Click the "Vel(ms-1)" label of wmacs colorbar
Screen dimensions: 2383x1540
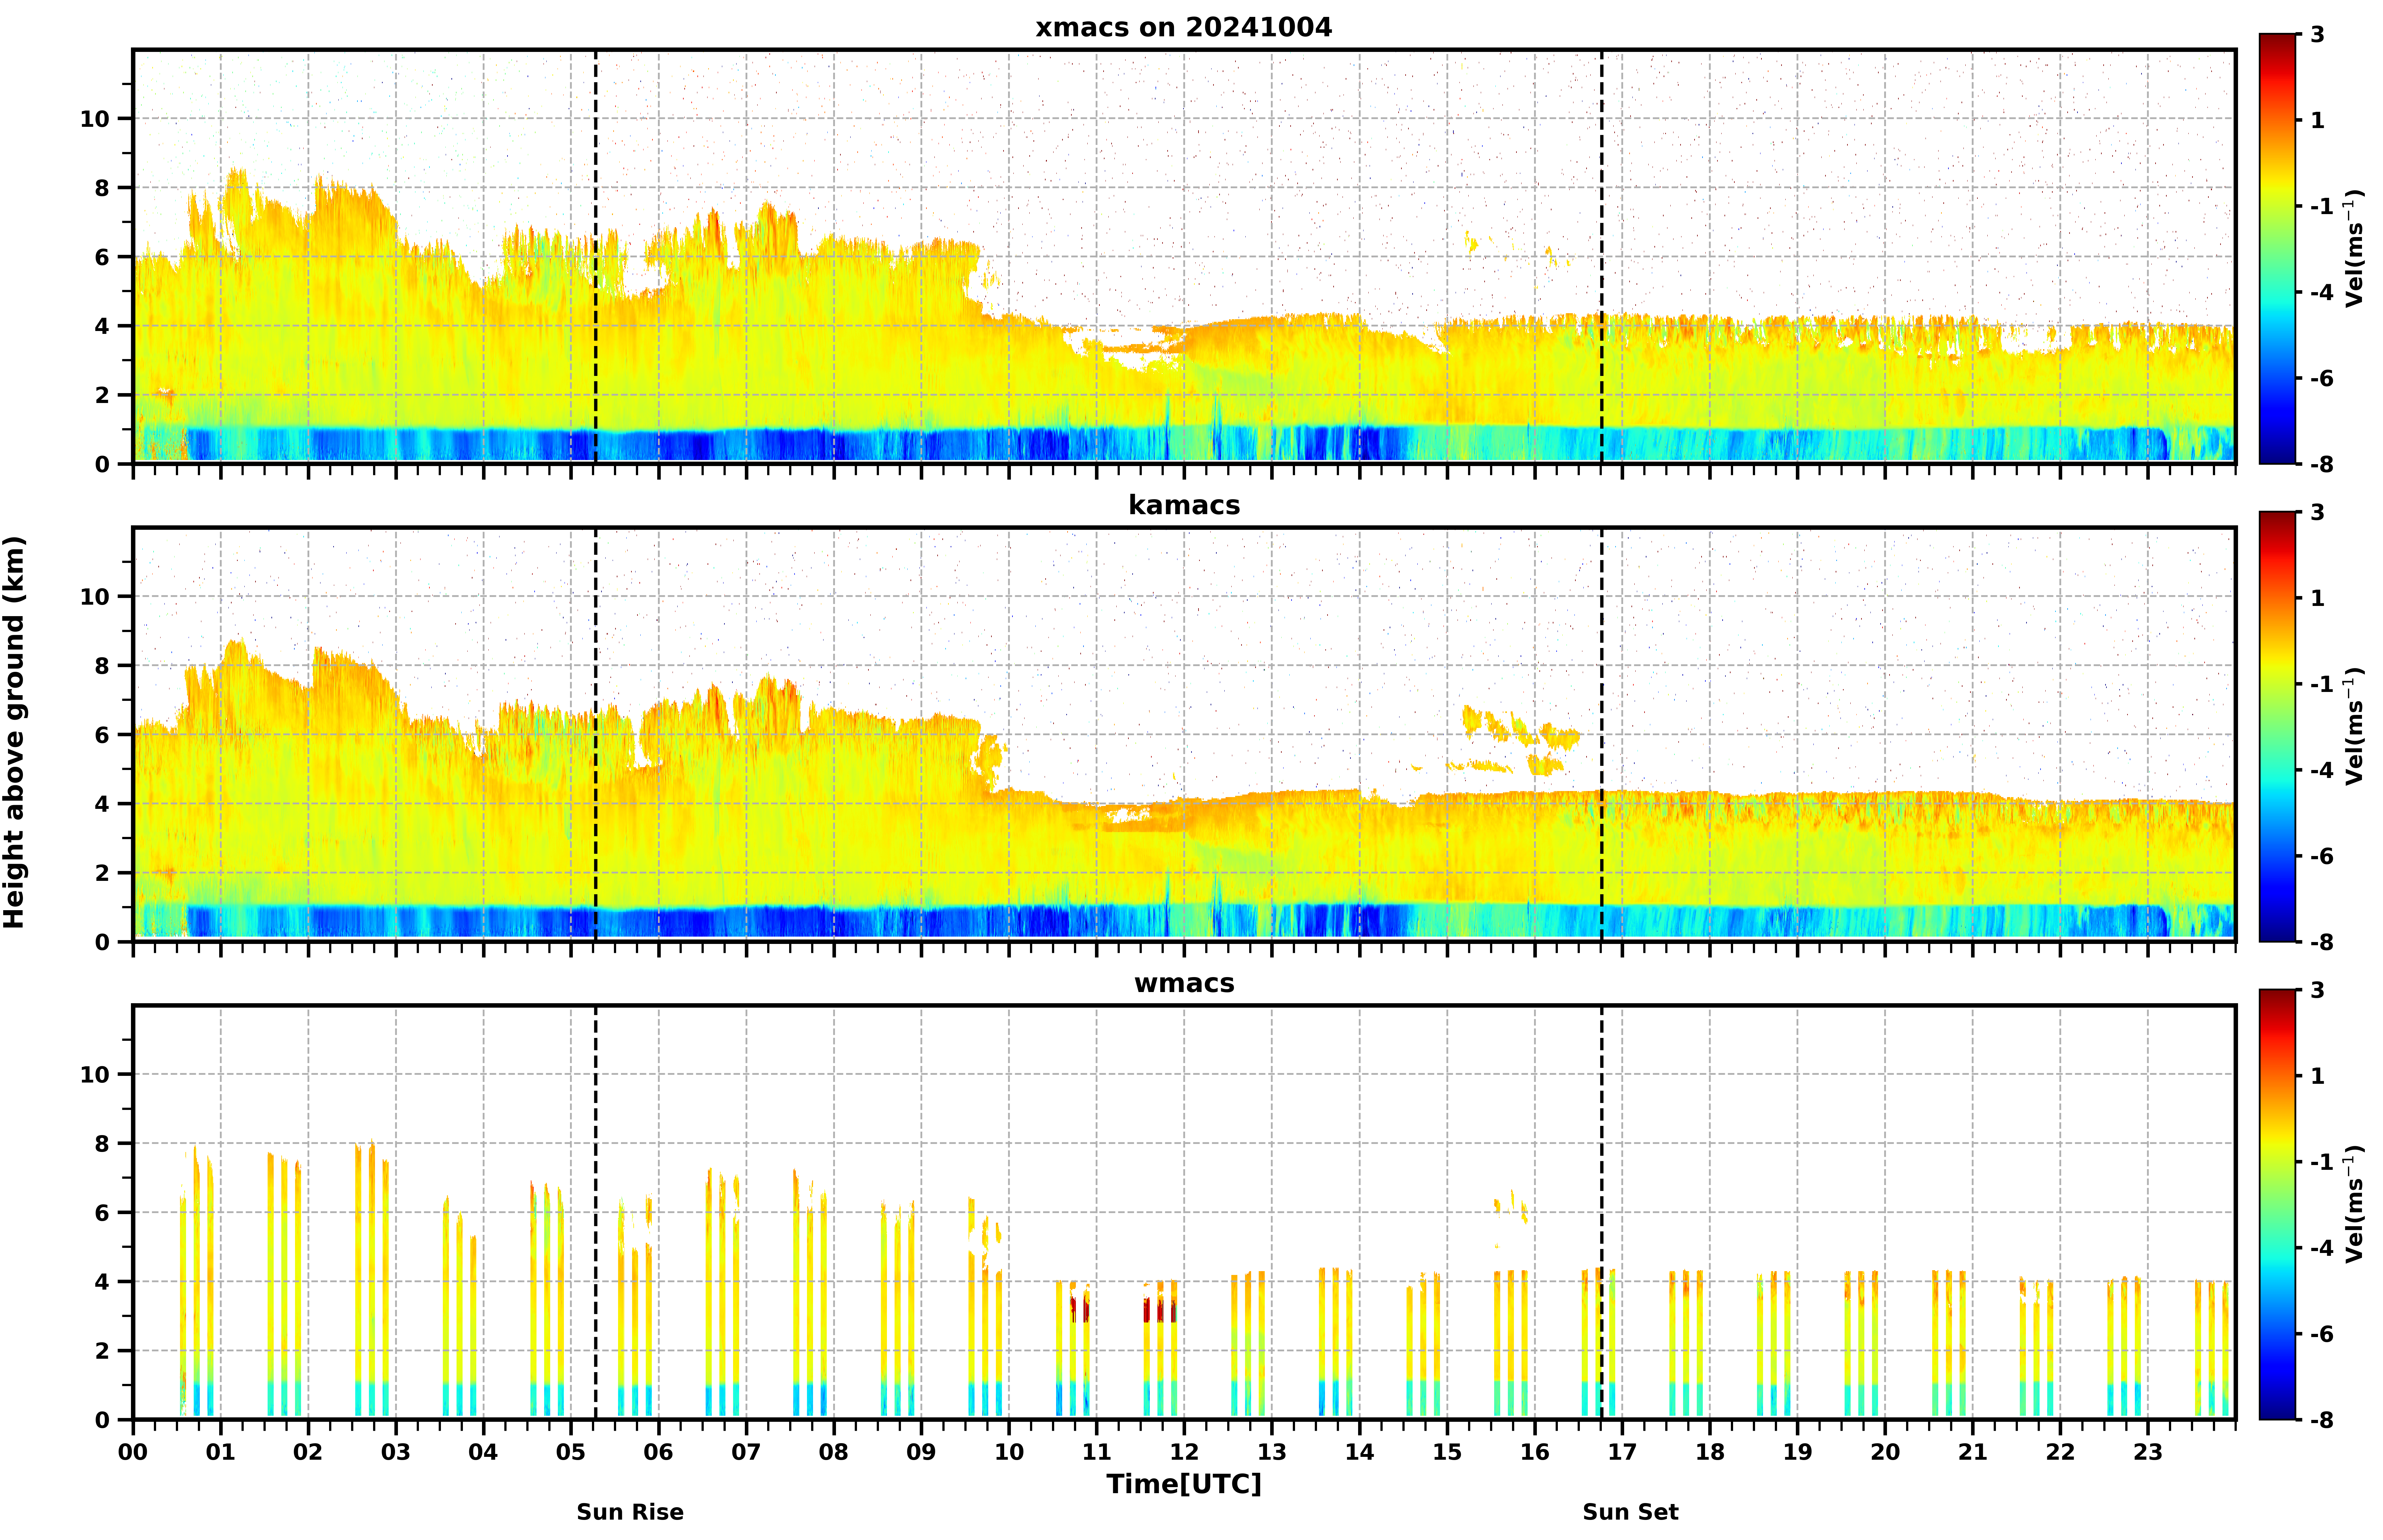click(x=2355, y=1204)
